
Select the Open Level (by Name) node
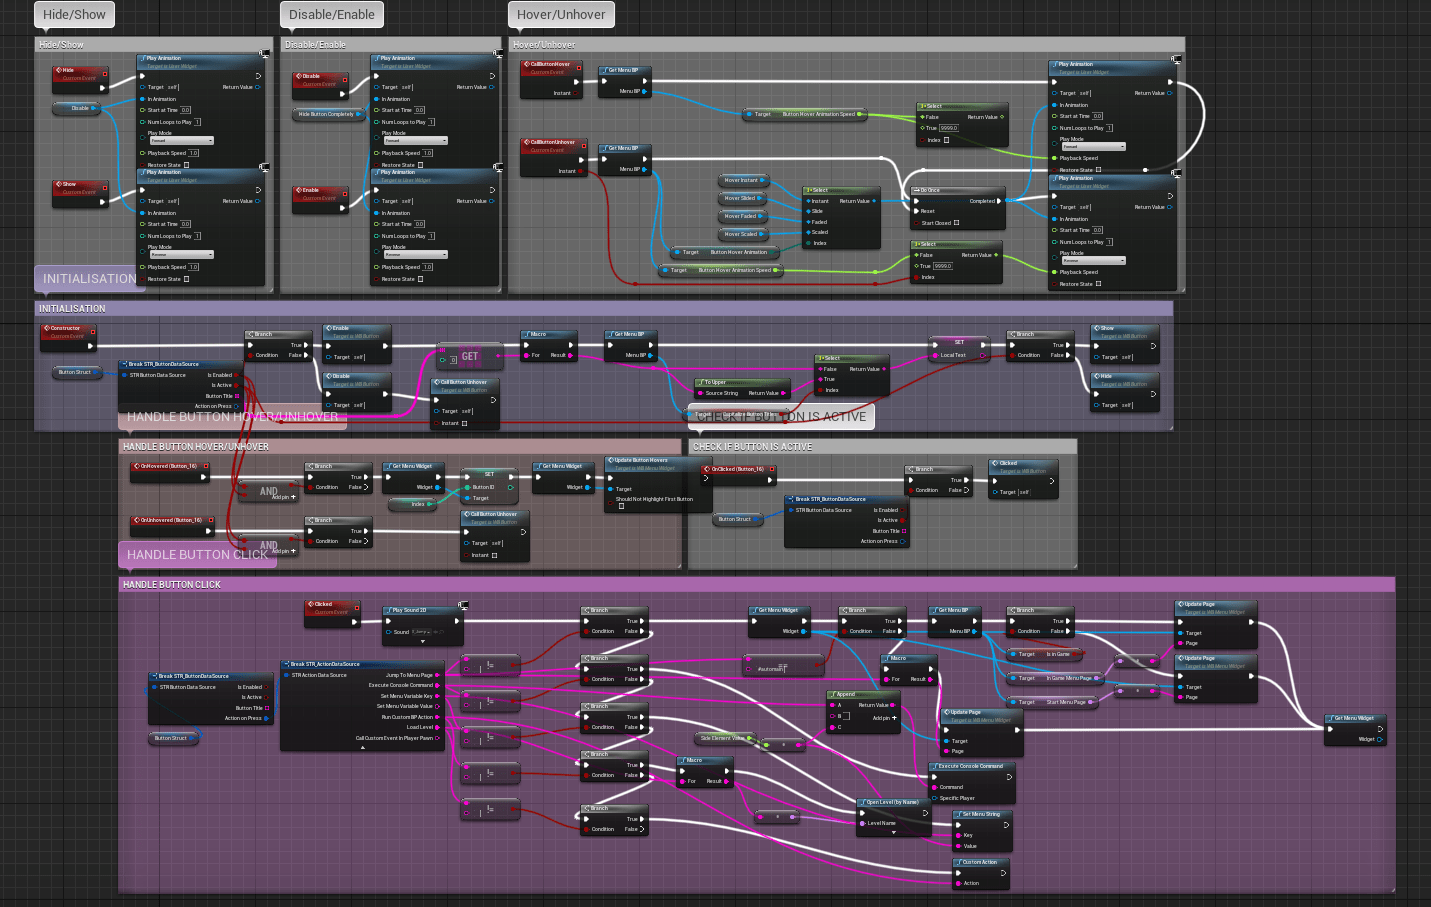(x=892, y=802)
